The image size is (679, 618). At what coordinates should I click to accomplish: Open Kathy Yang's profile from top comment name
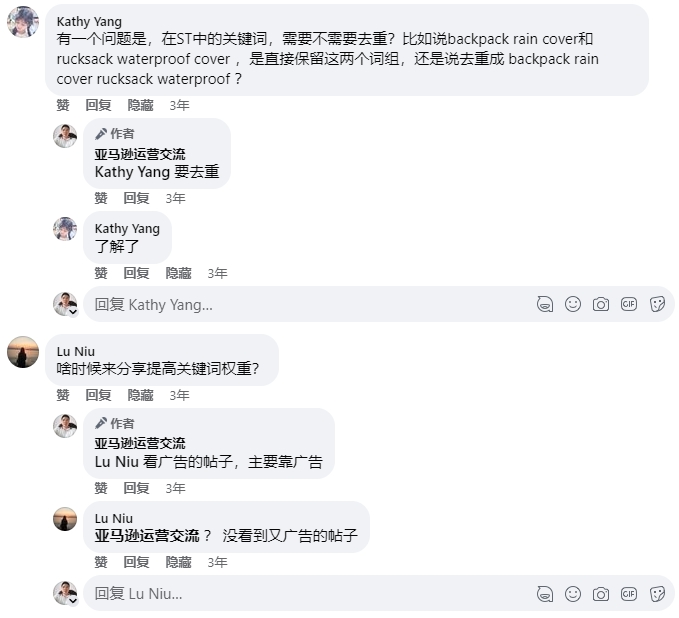[x=89, y=21]
